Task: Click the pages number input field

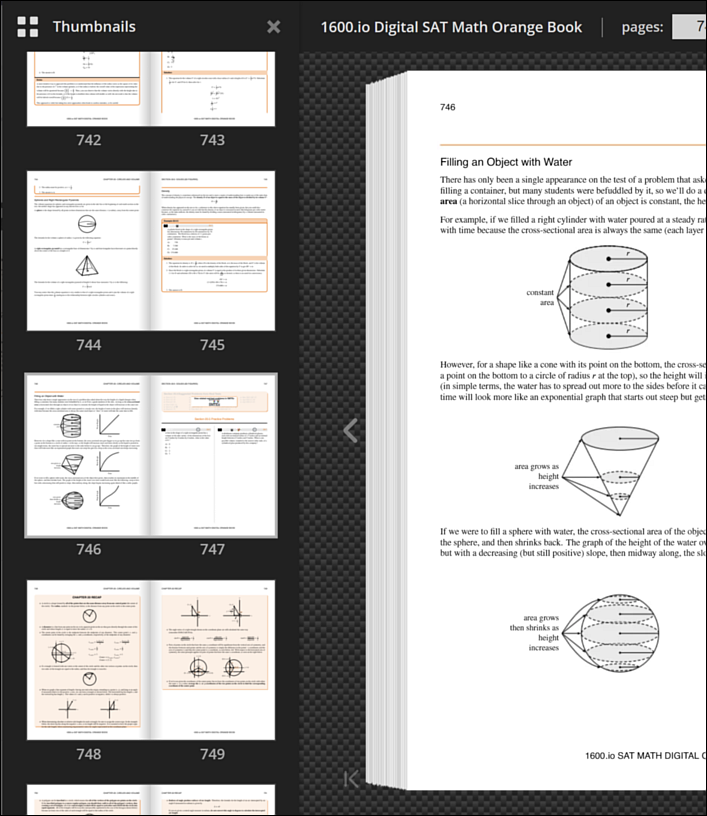Action: click(689, 27)
